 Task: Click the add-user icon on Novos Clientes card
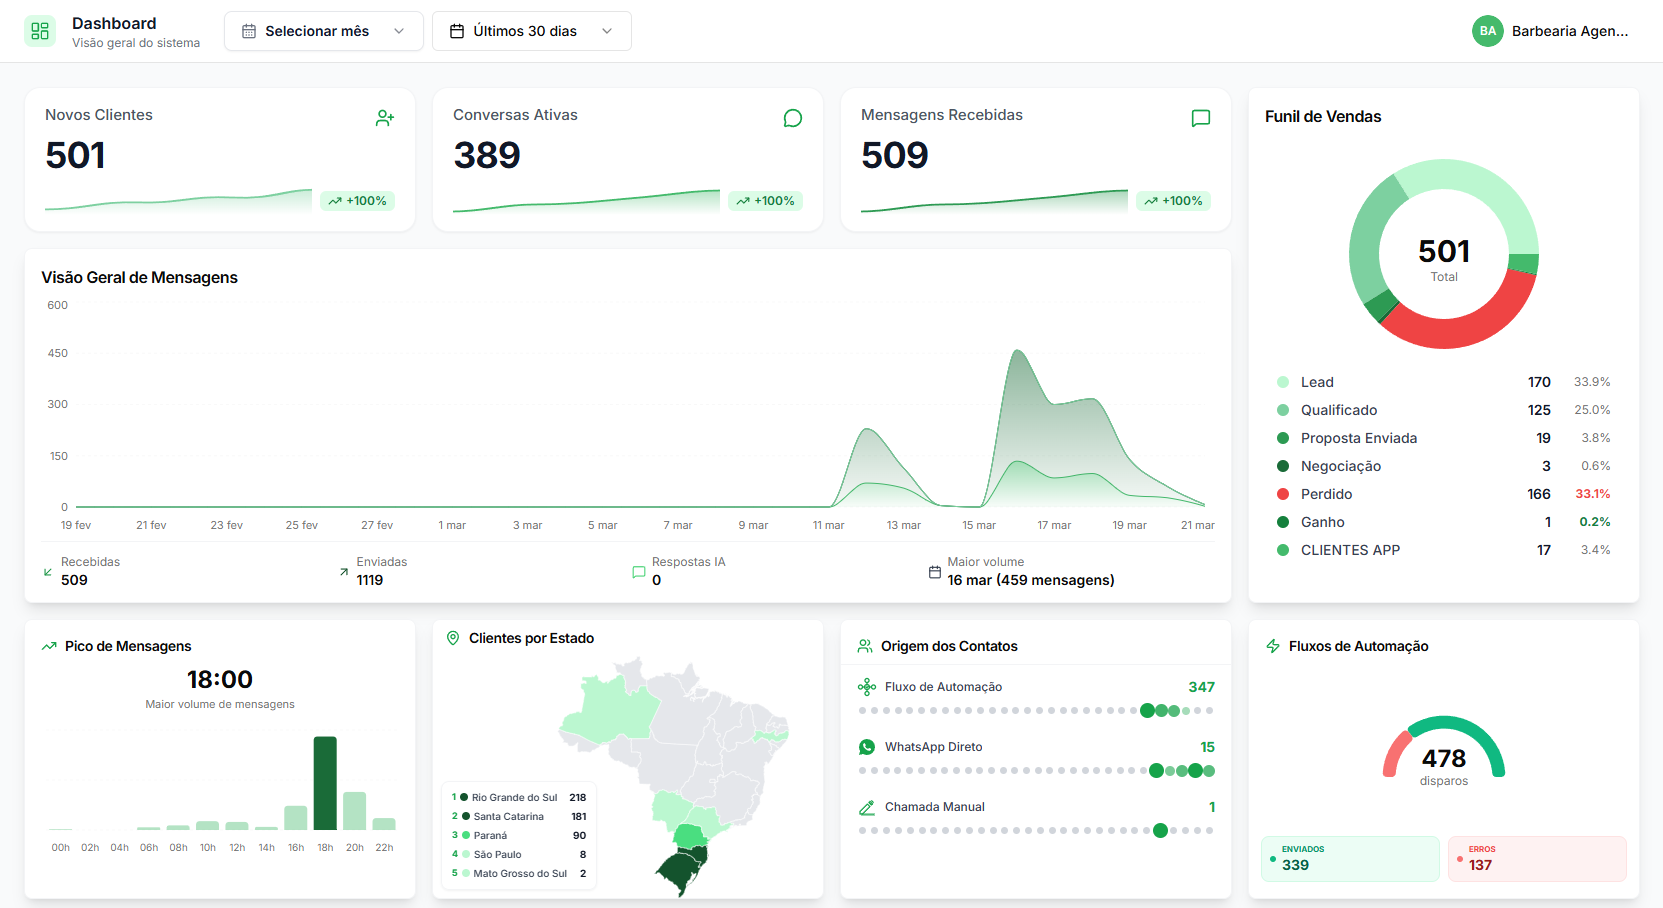(x=385, y=117)
